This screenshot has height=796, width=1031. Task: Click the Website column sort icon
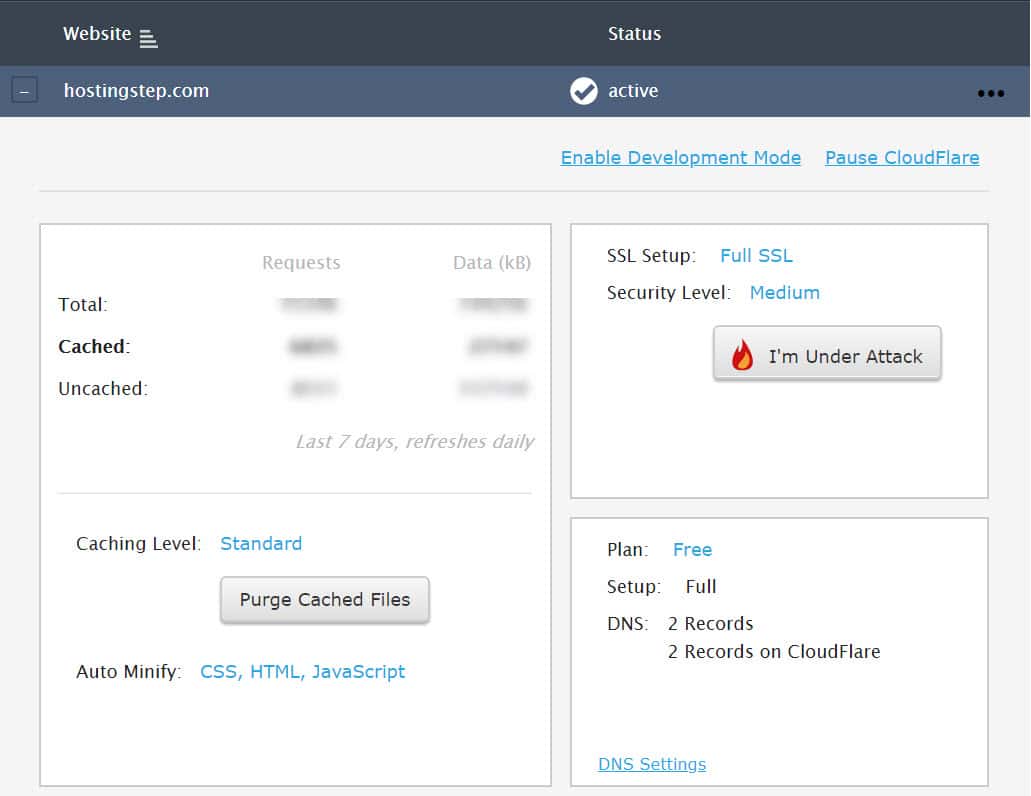click(x=149, y=39)
